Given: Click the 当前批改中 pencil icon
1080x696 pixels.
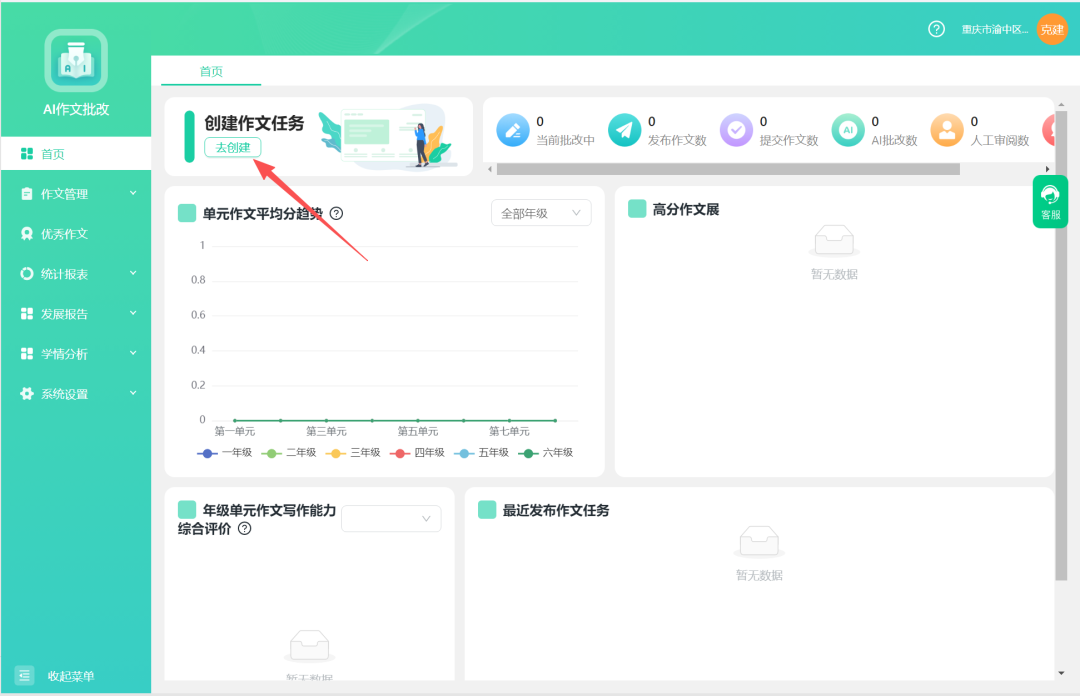Looking at the screenshot, I should (x=512, y=130).
